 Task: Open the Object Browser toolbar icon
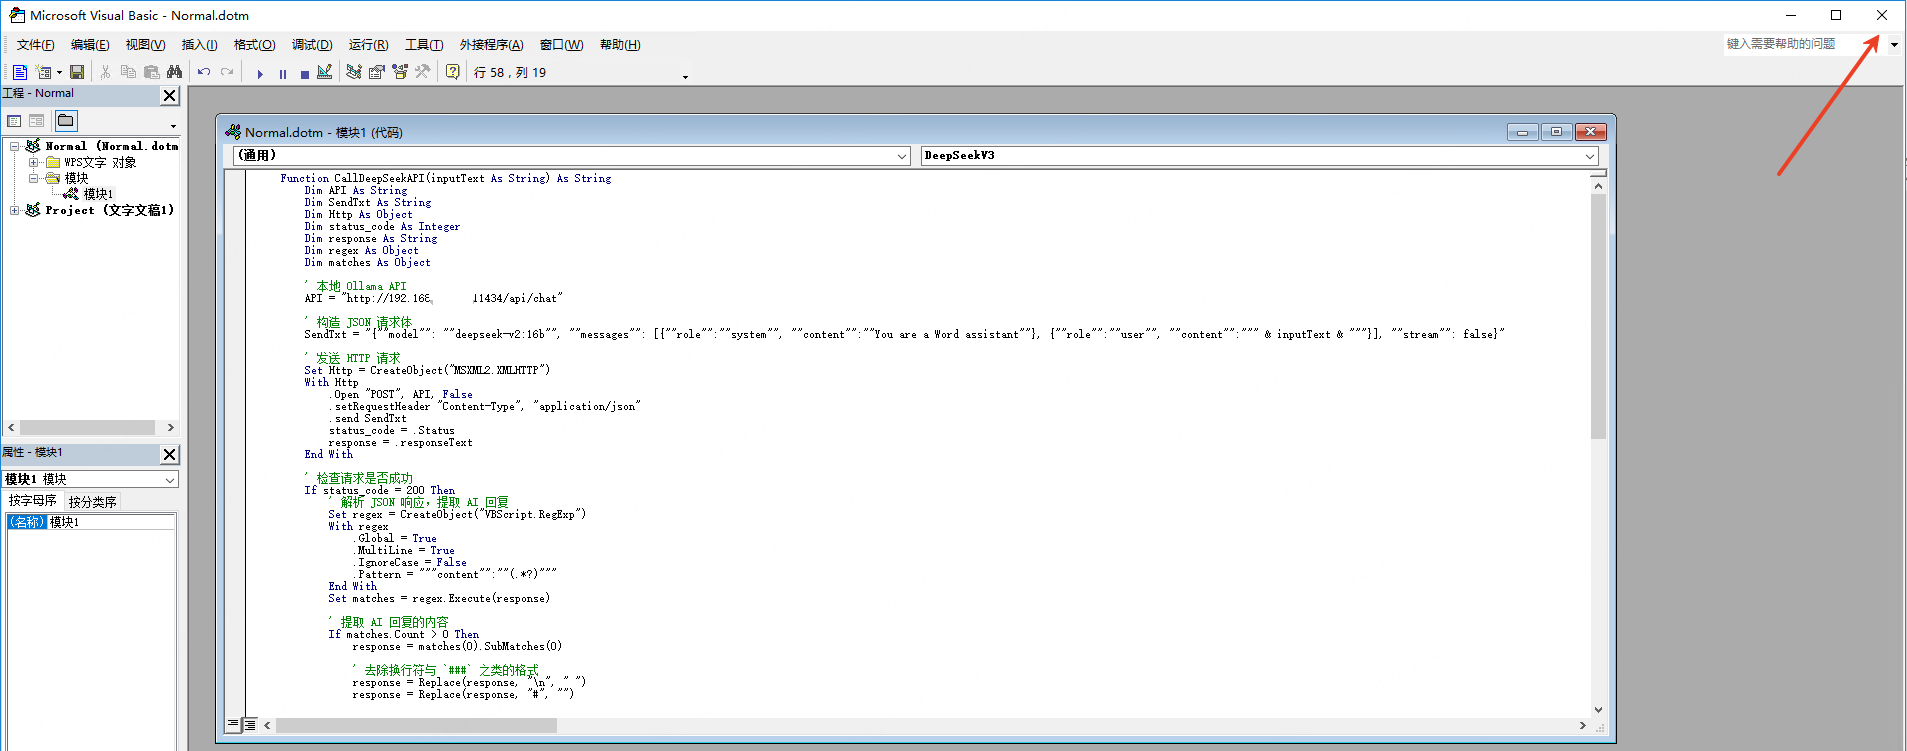click(400, 72)
